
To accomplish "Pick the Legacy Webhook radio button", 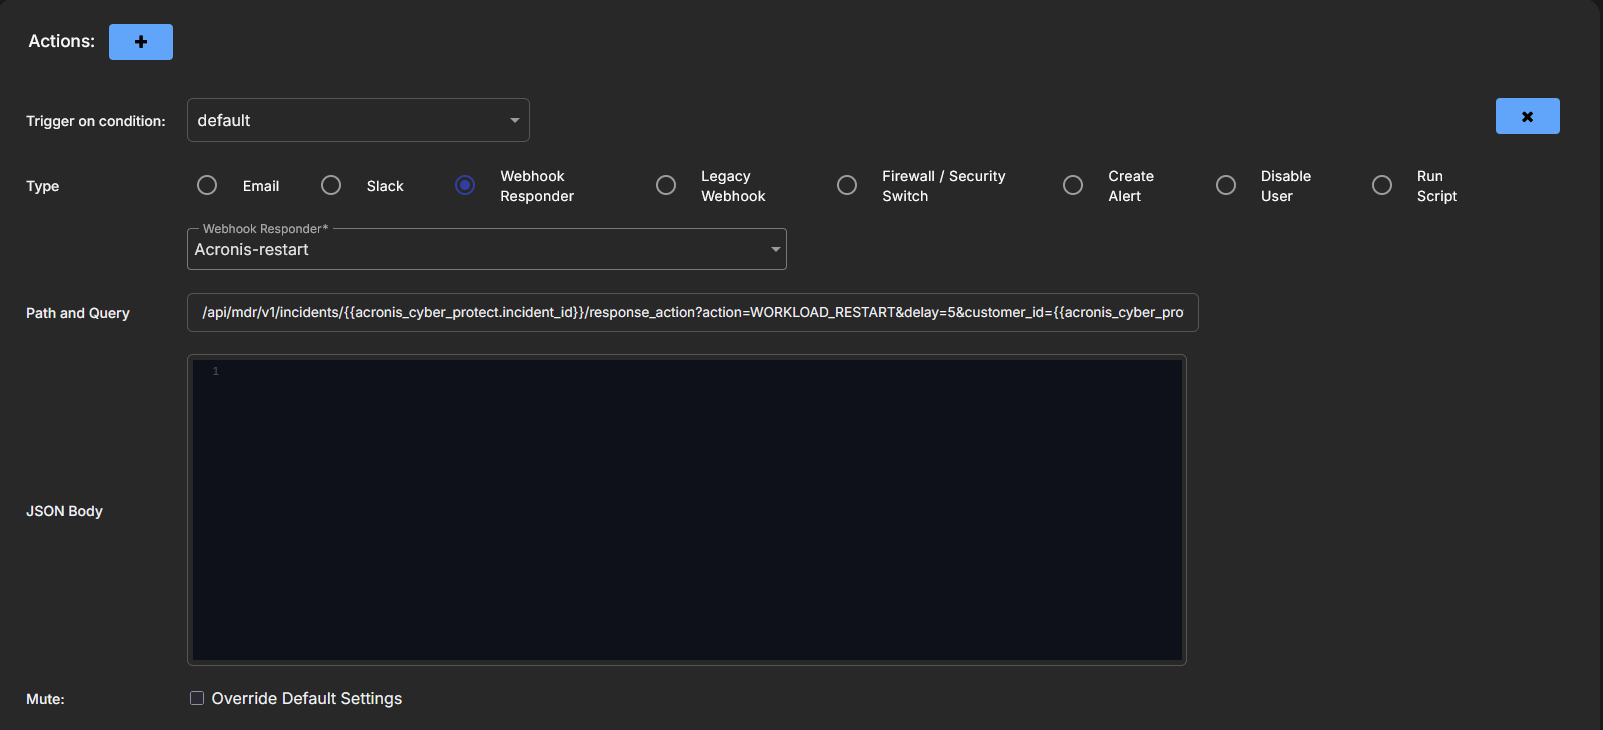I will [x=666, y=186].
